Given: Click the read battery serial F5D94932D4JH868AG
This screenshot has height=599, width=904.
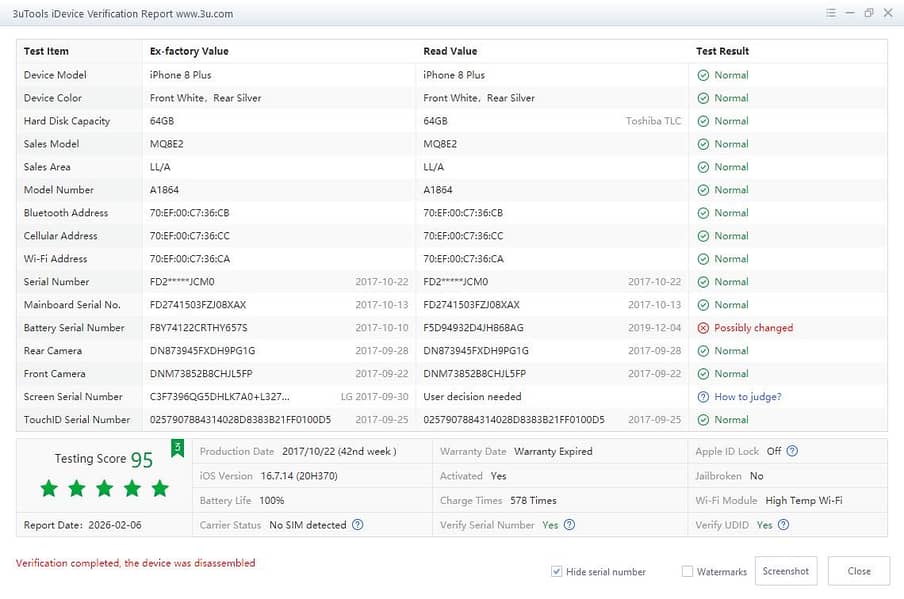Looking at the screenshot, I should (473, 327).
